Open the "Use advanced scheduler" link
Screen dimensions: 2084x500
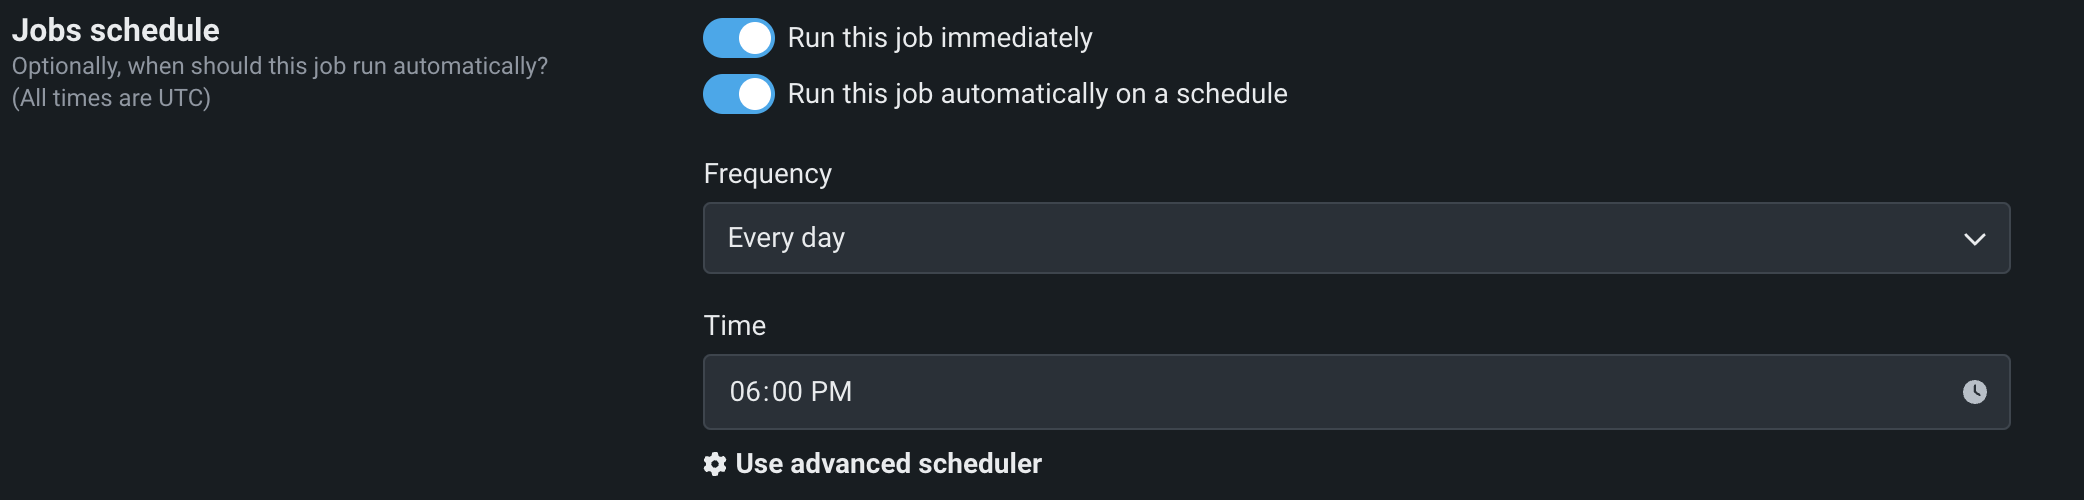(888, 464)
